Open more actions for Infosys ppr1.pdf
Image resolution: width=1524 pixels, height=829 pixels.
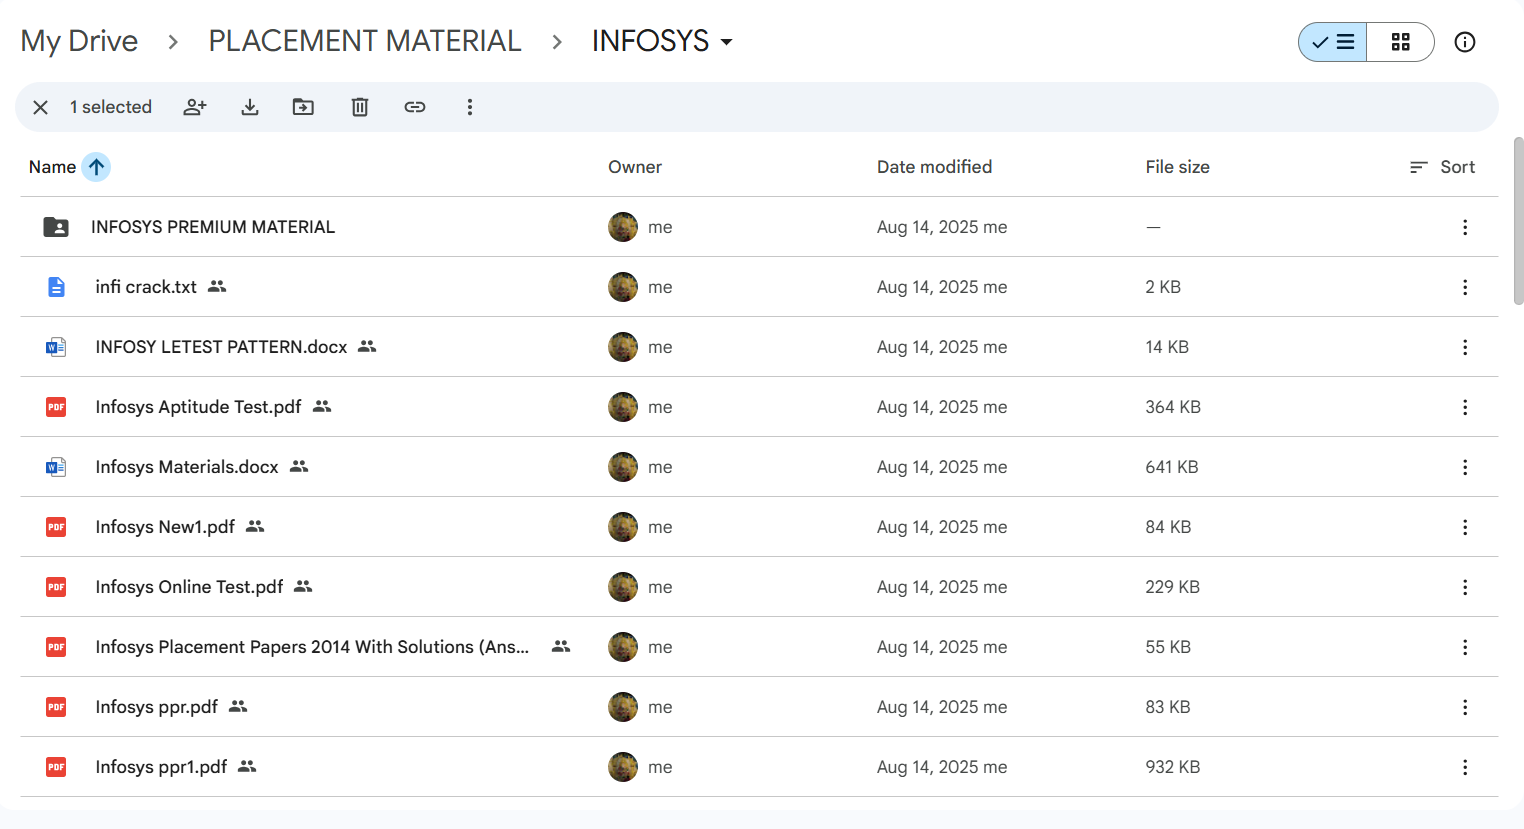click(x=1465, y=767)
